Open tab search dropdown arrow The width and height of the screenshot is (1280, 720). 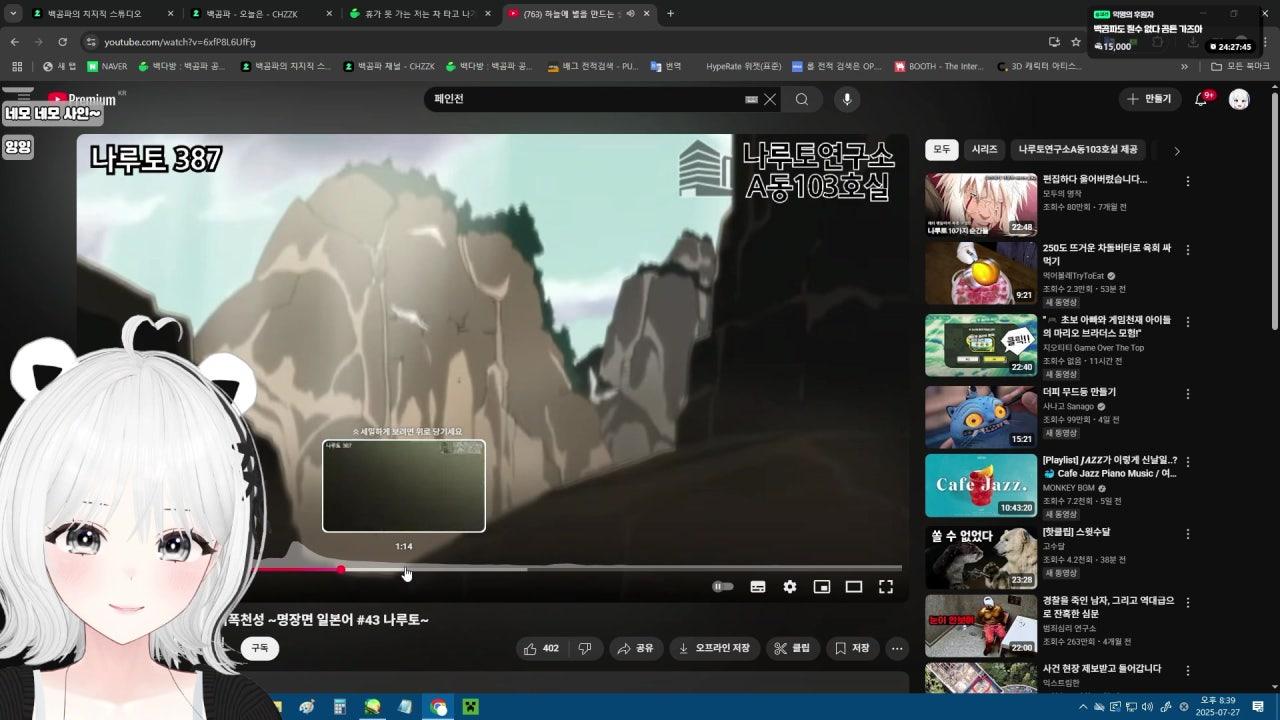[13, 14]
